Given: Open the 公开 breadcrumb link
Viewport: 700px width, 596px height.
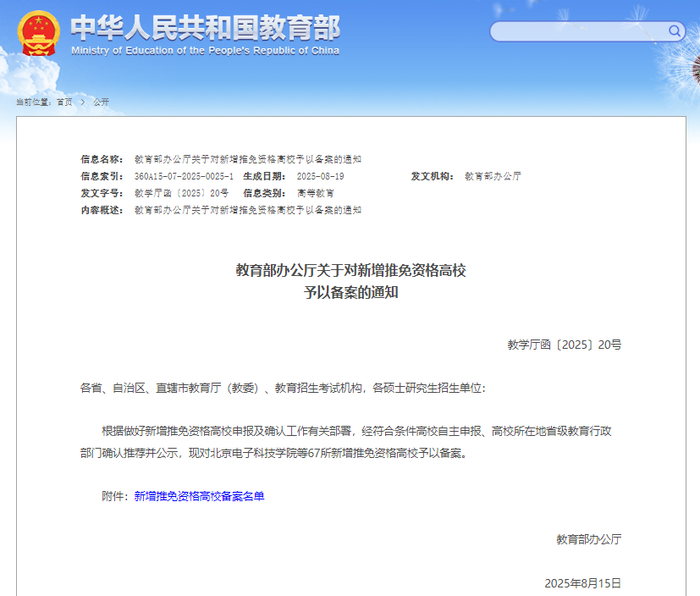Looking at the screenshot, I should point(101,102).
